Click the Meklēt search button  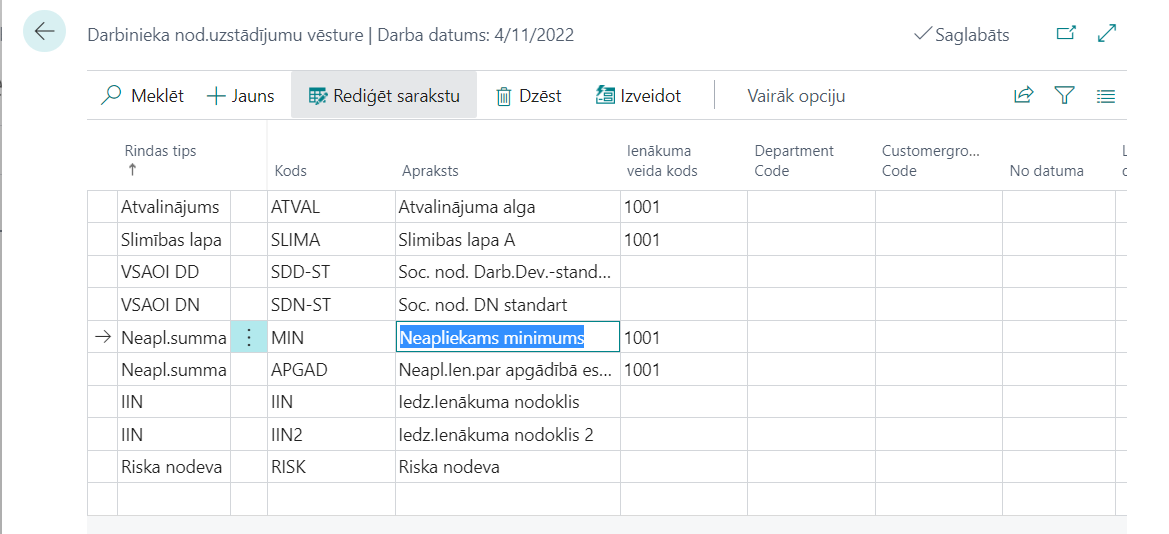click(143, 96)
